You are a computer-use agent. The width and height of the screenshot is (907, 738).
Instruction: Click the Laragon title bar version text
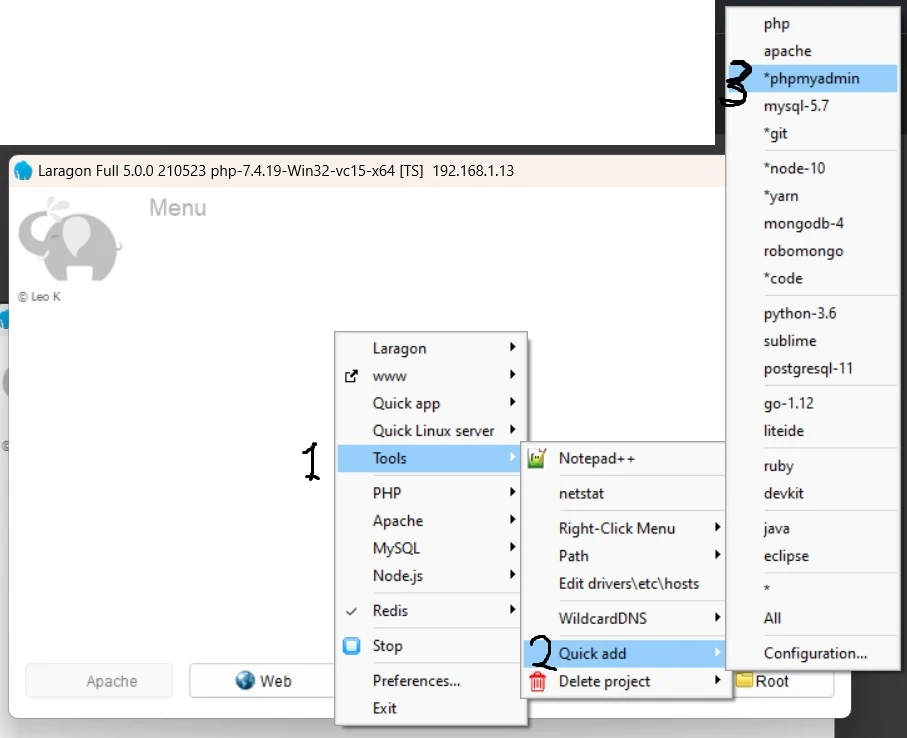tap(276, 171)
